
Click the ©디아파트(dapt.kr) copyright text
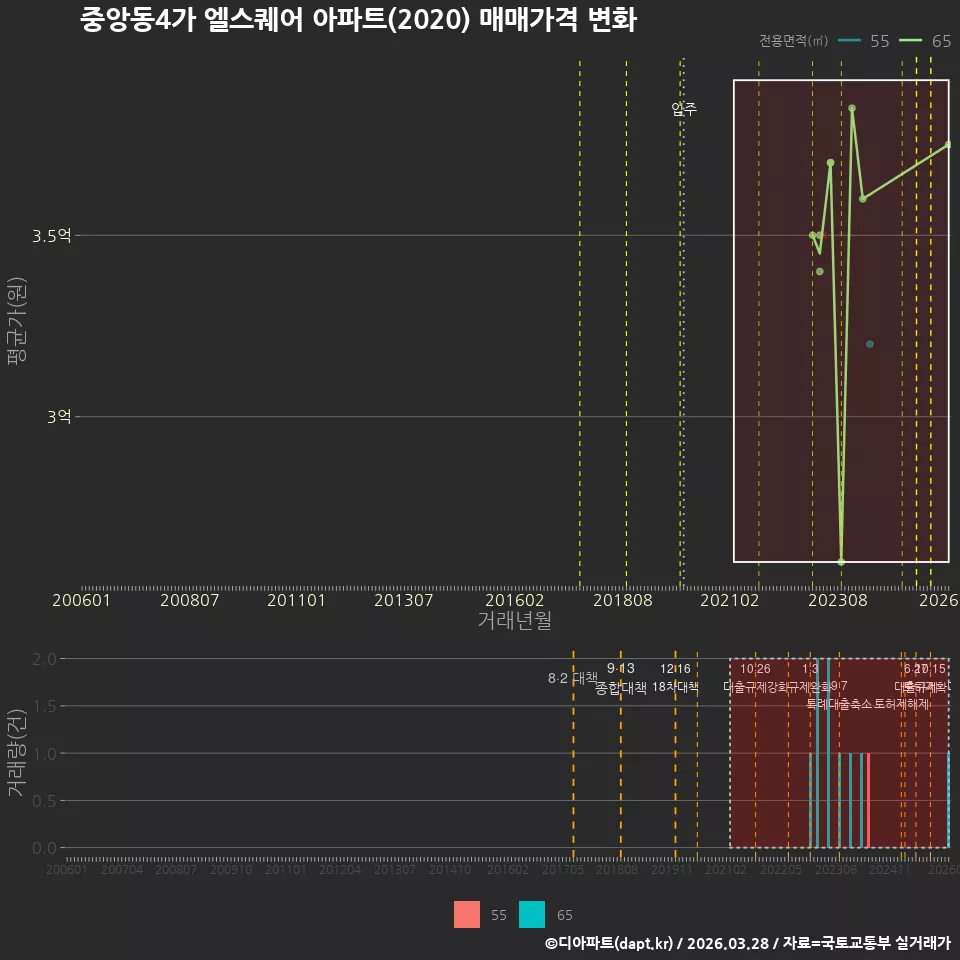tap(609, 943)
